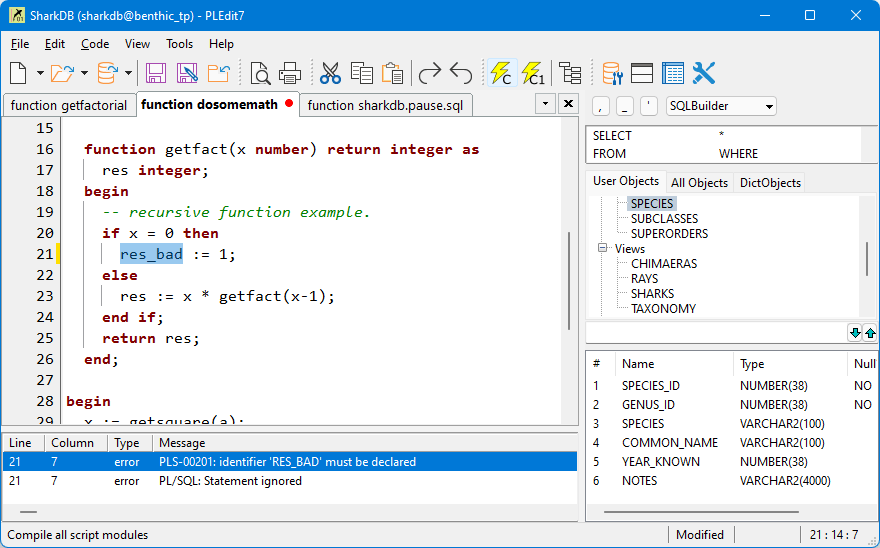Click the Print icon in the toolbar
The image size is (880, 548).
coord(290,73)
